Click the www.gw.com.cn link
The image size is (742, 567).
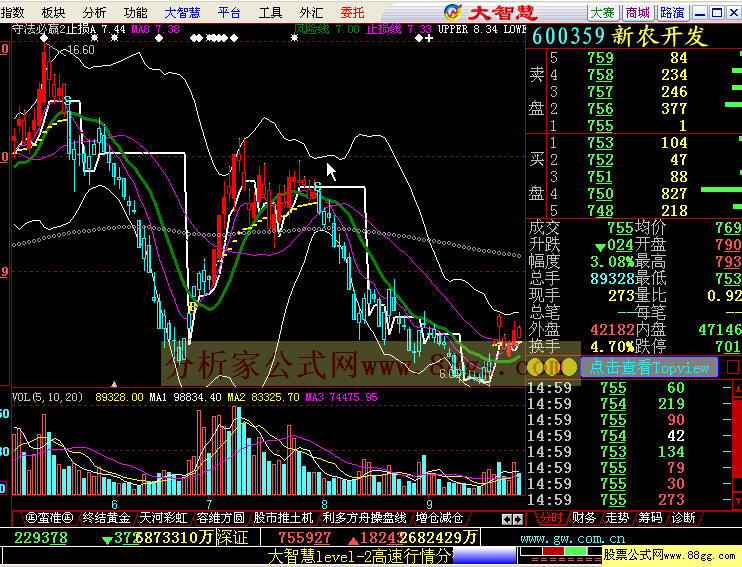point(573,538)
